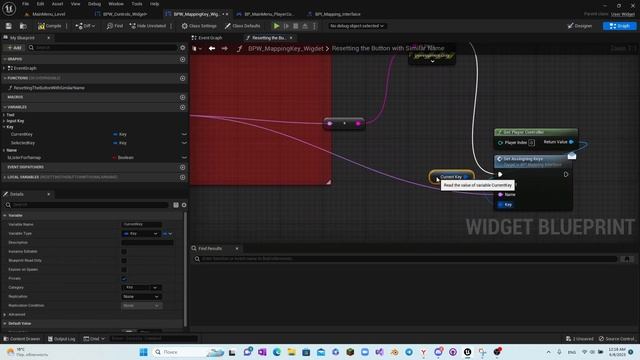Click the Current Key variable node
Screen dimensions: 640x360
pos(451,177)
